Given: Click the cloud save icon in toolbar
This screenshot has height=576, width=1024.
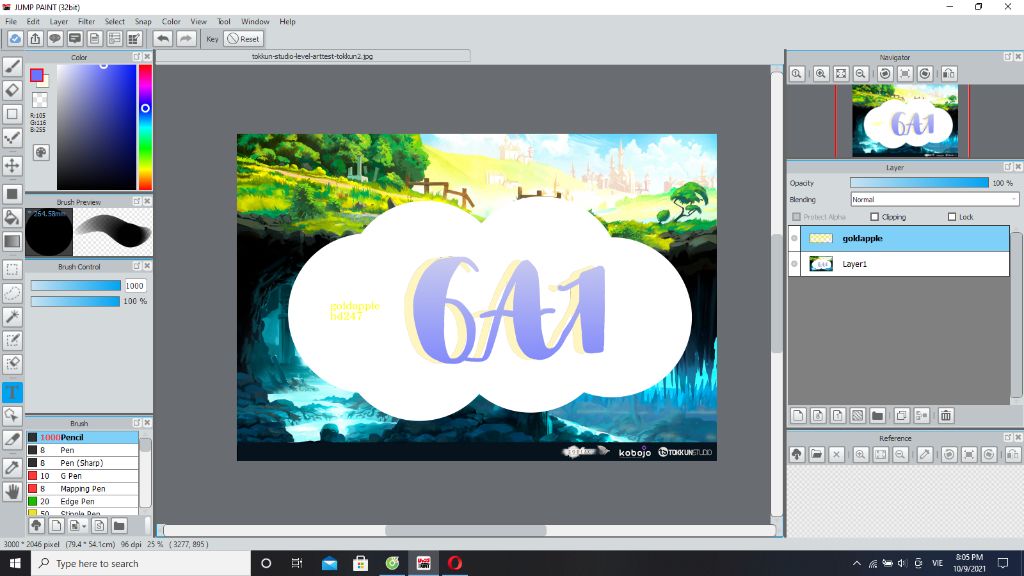Looking at the screenshot, I should 15,39.
